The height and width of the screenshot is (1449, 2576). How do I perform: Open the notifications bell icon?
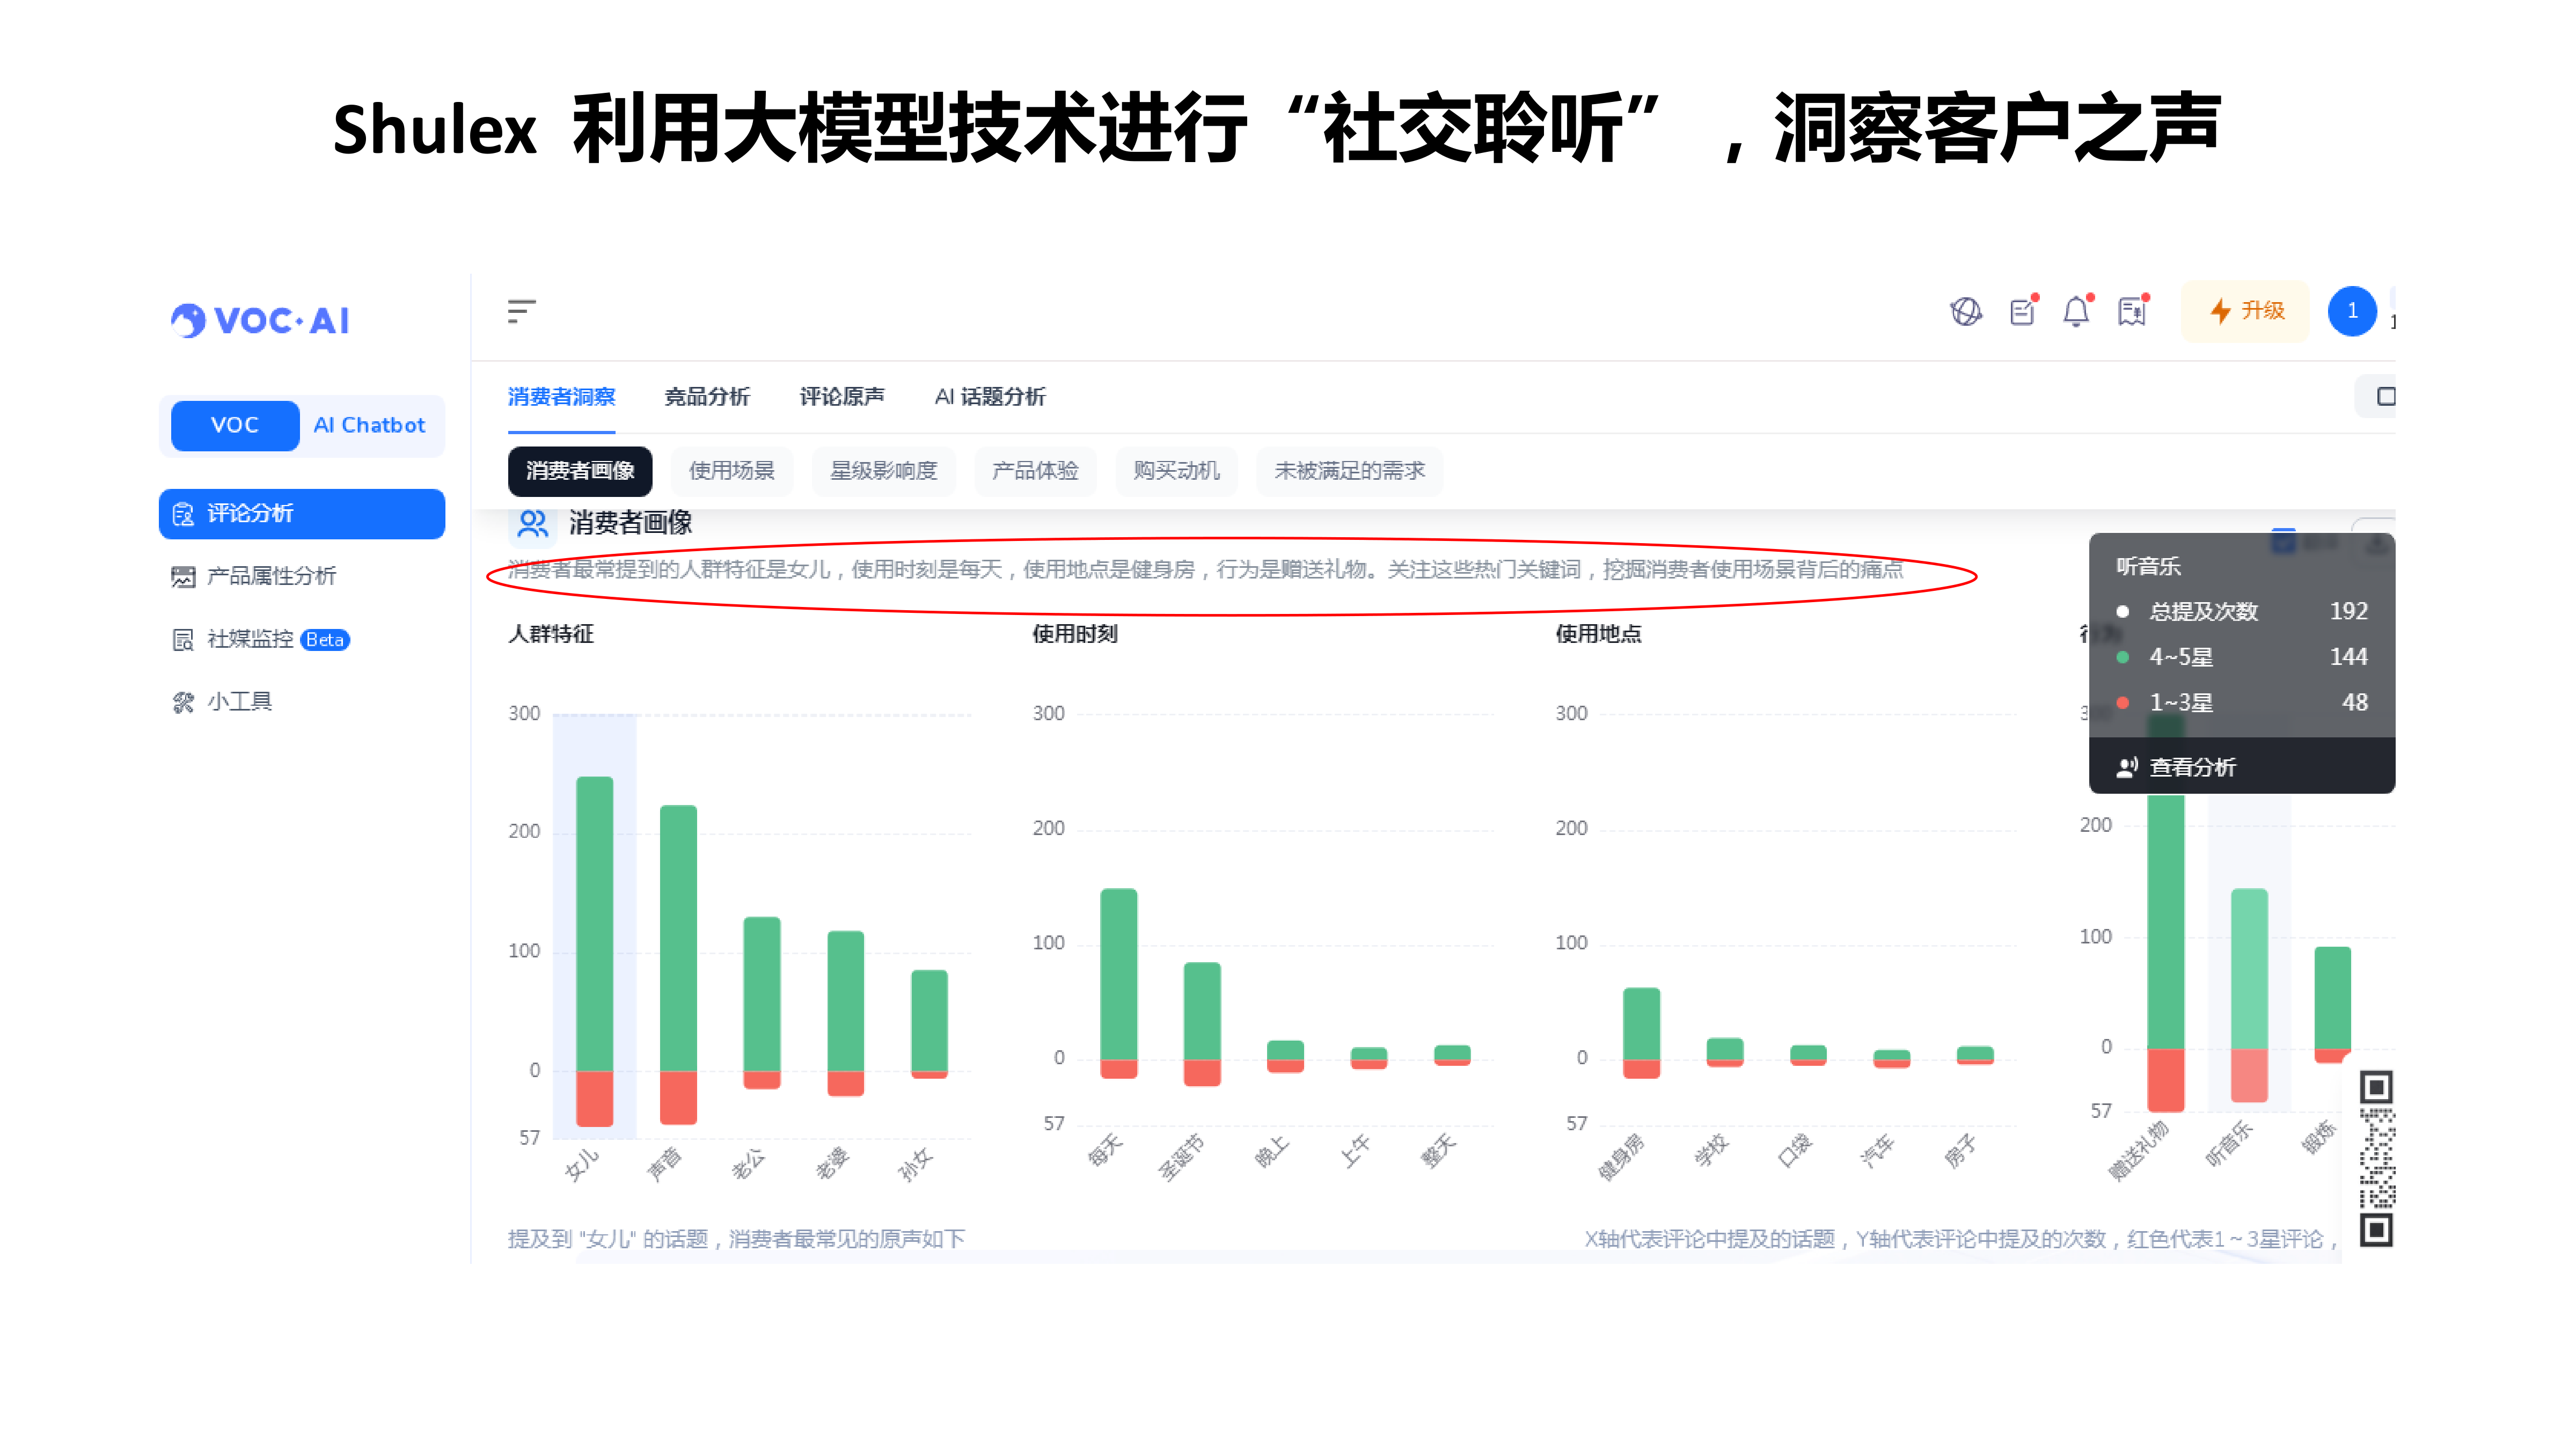[x=2077, y=311]
